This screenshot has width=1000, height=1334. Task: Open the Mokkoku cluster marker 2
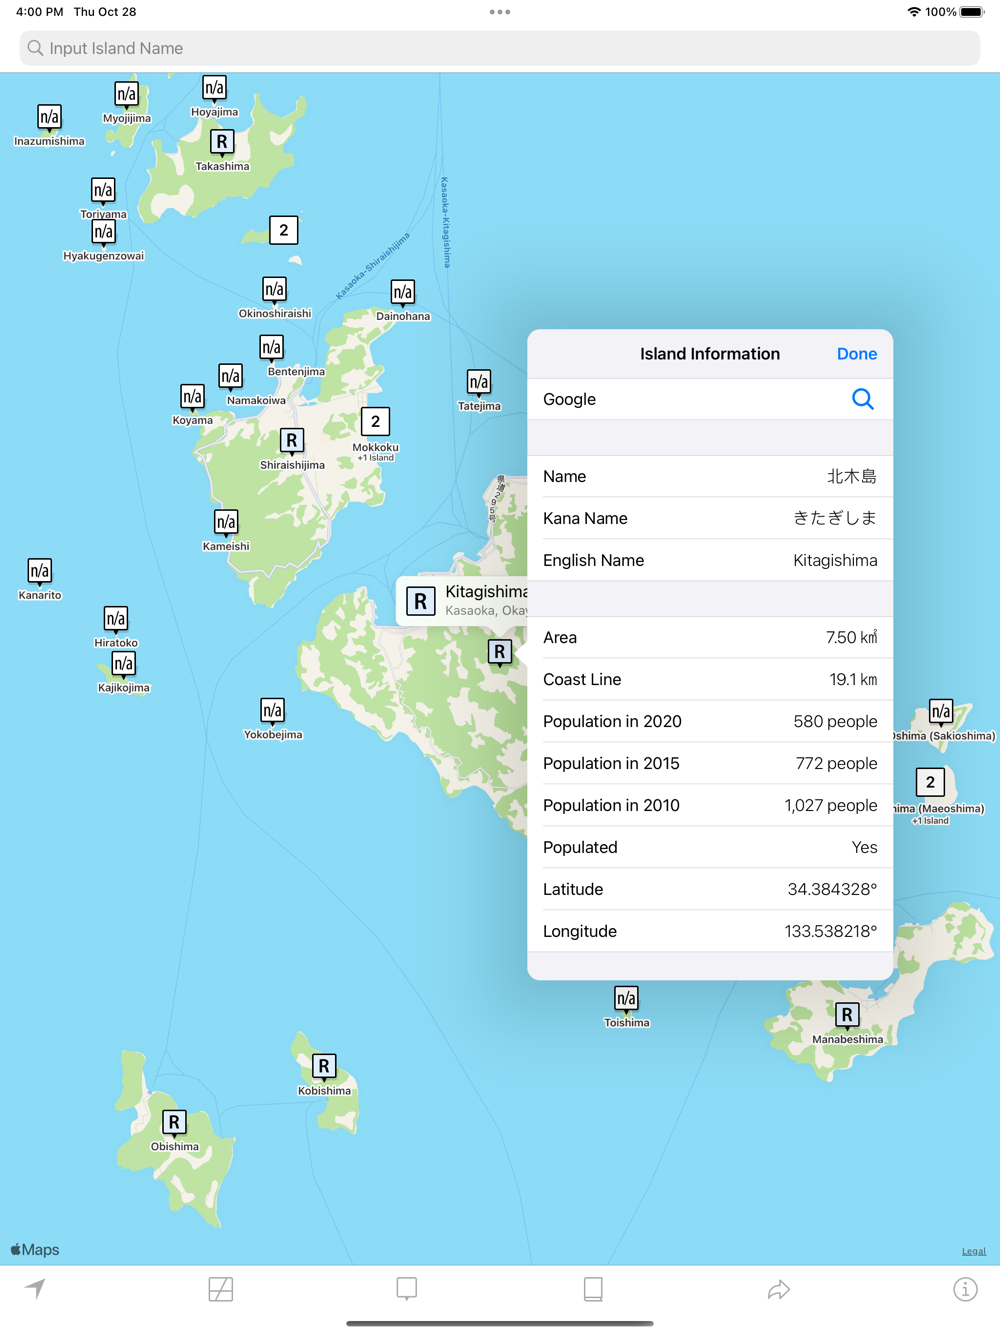375,422
